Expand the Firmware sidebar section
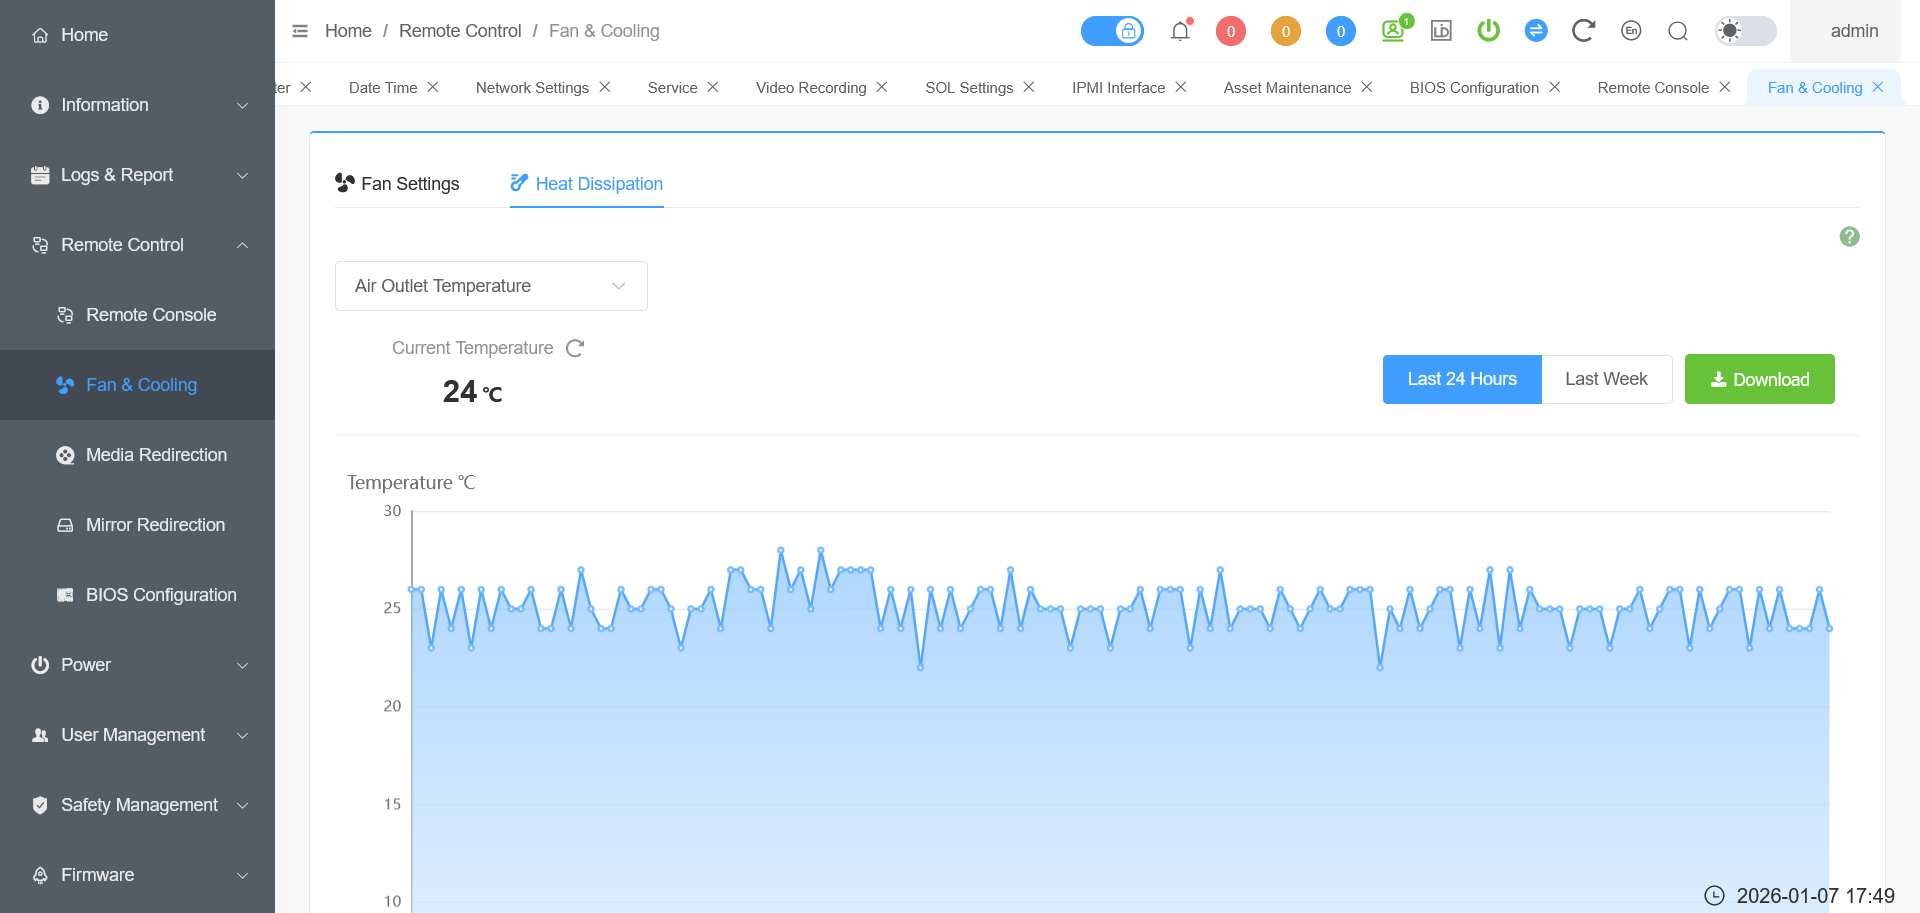The width and height of the screenshot is (1920, 913). 137,875
